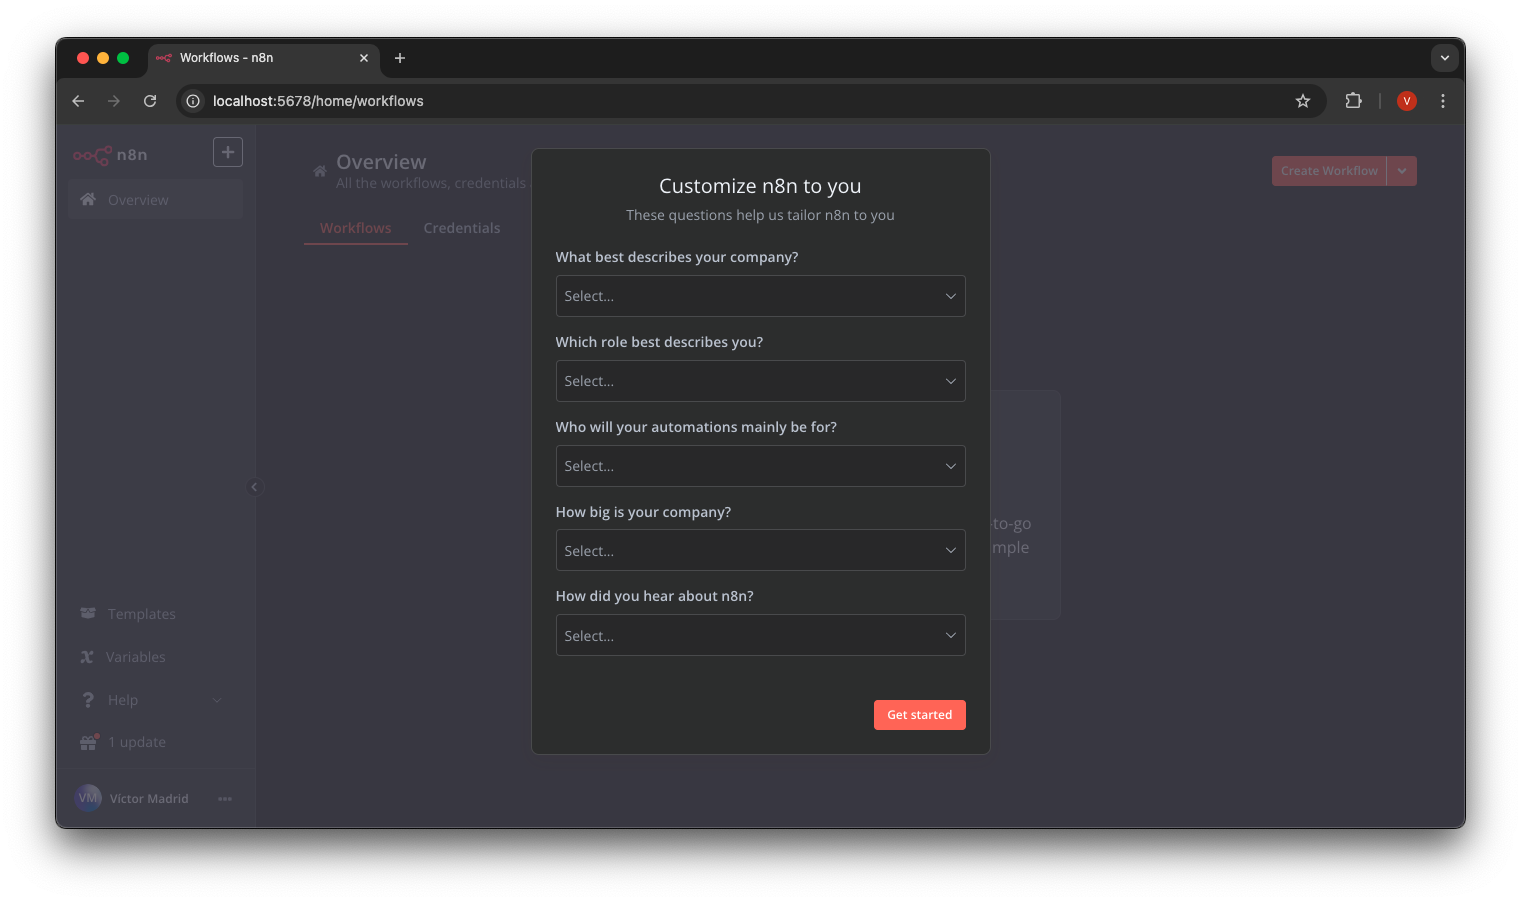The image size is (1521, 902).
Task: Open the browser extensions puzzle icon
Action: click(x=1353, y=101)
